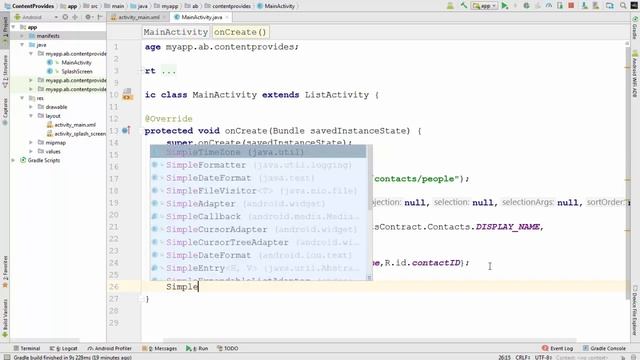
Task: Expand the manifests folder
Action: (22, 36)
